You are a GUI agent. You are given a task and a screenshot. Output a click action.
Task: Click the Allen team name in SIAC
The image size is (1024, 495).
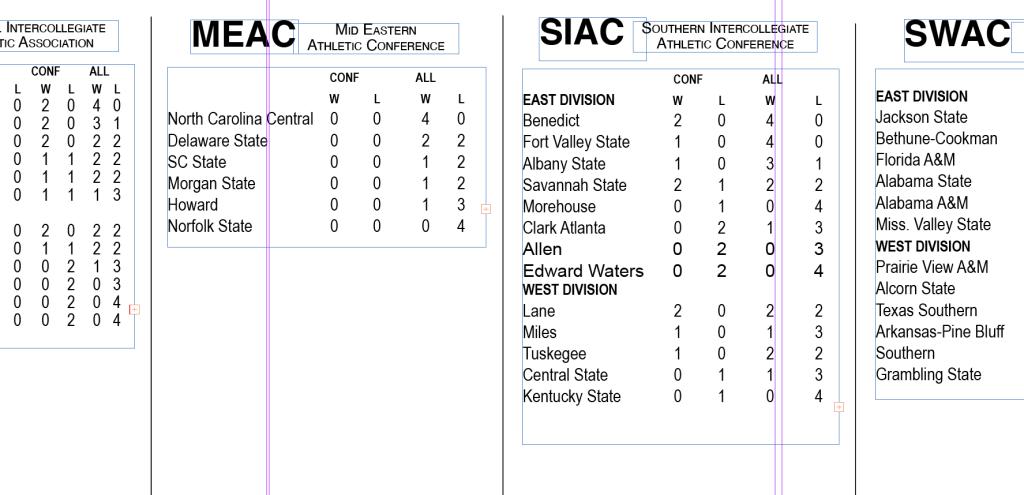pyautogui.click(x=542, y=249)
